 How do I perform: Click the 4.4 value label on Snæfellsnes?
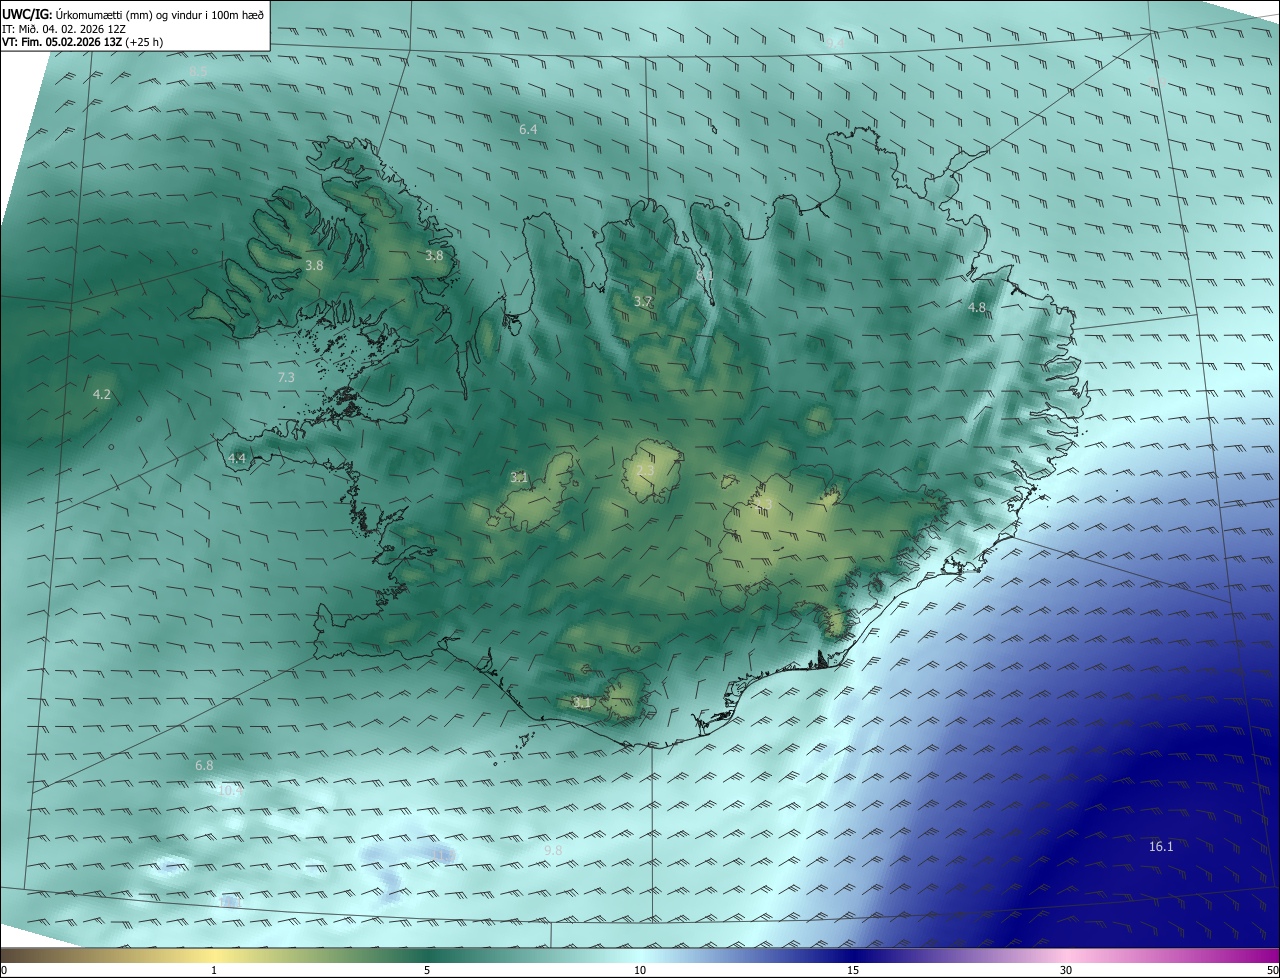237,459
